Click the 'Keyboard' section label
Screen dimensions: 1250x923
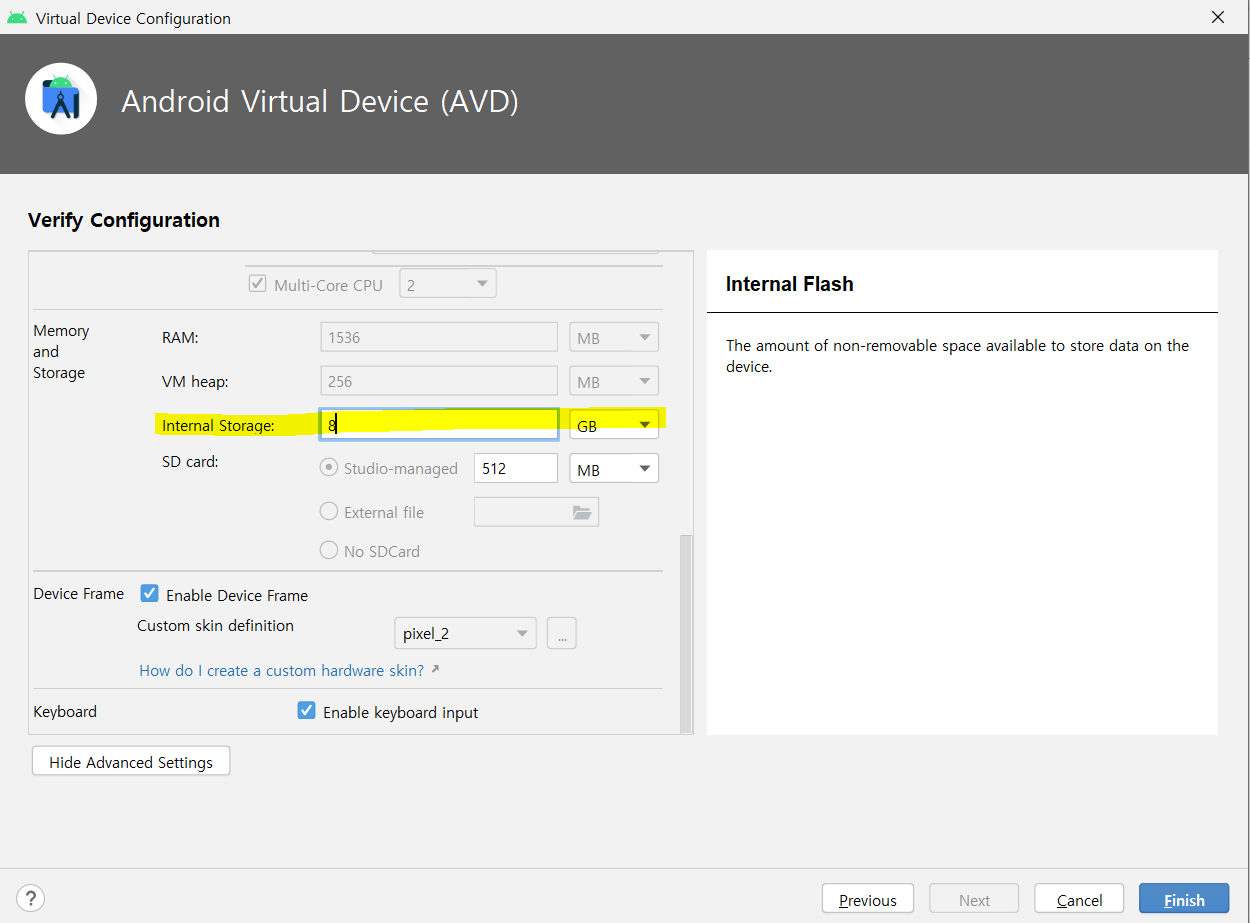coord(65,712)
